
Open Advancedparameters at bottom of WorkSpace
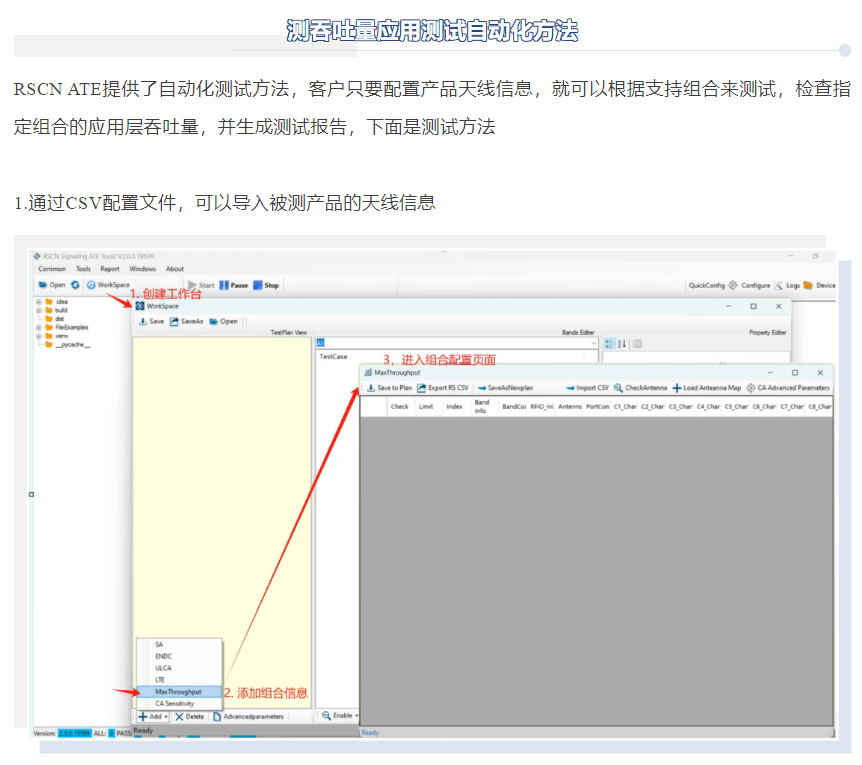pyautogui.click(x=249, y=716)
